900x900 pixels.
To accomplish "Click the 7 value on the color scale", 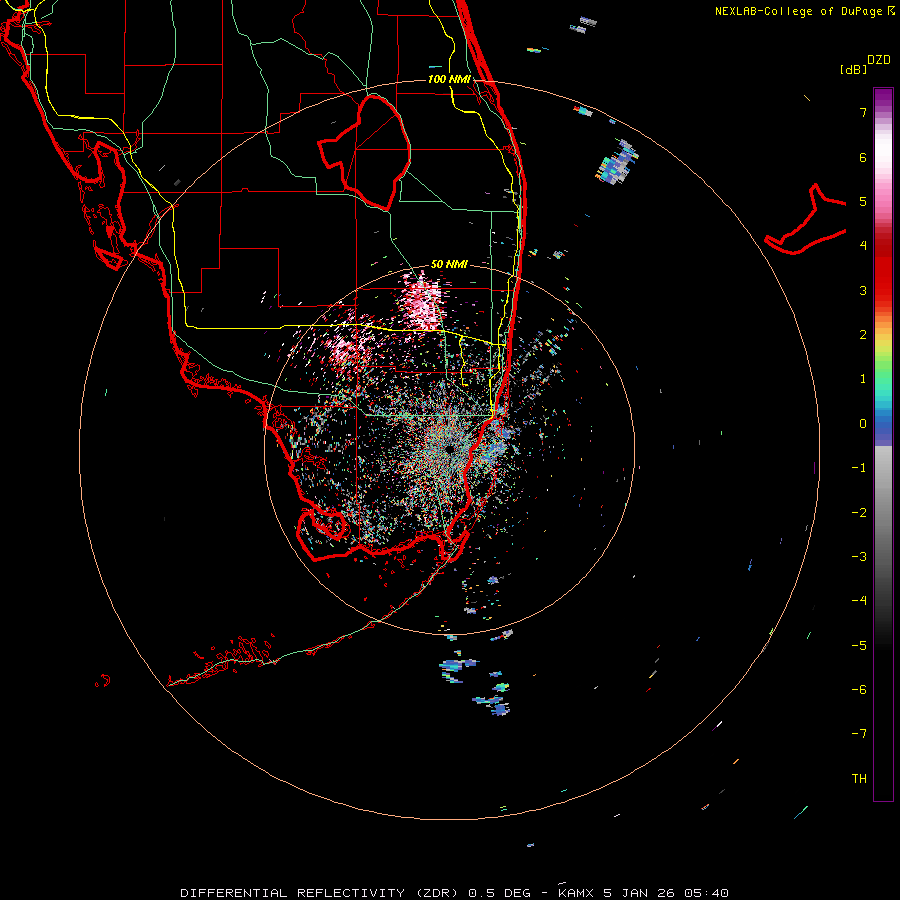I will pyautogui.click(x=863, y=112).
